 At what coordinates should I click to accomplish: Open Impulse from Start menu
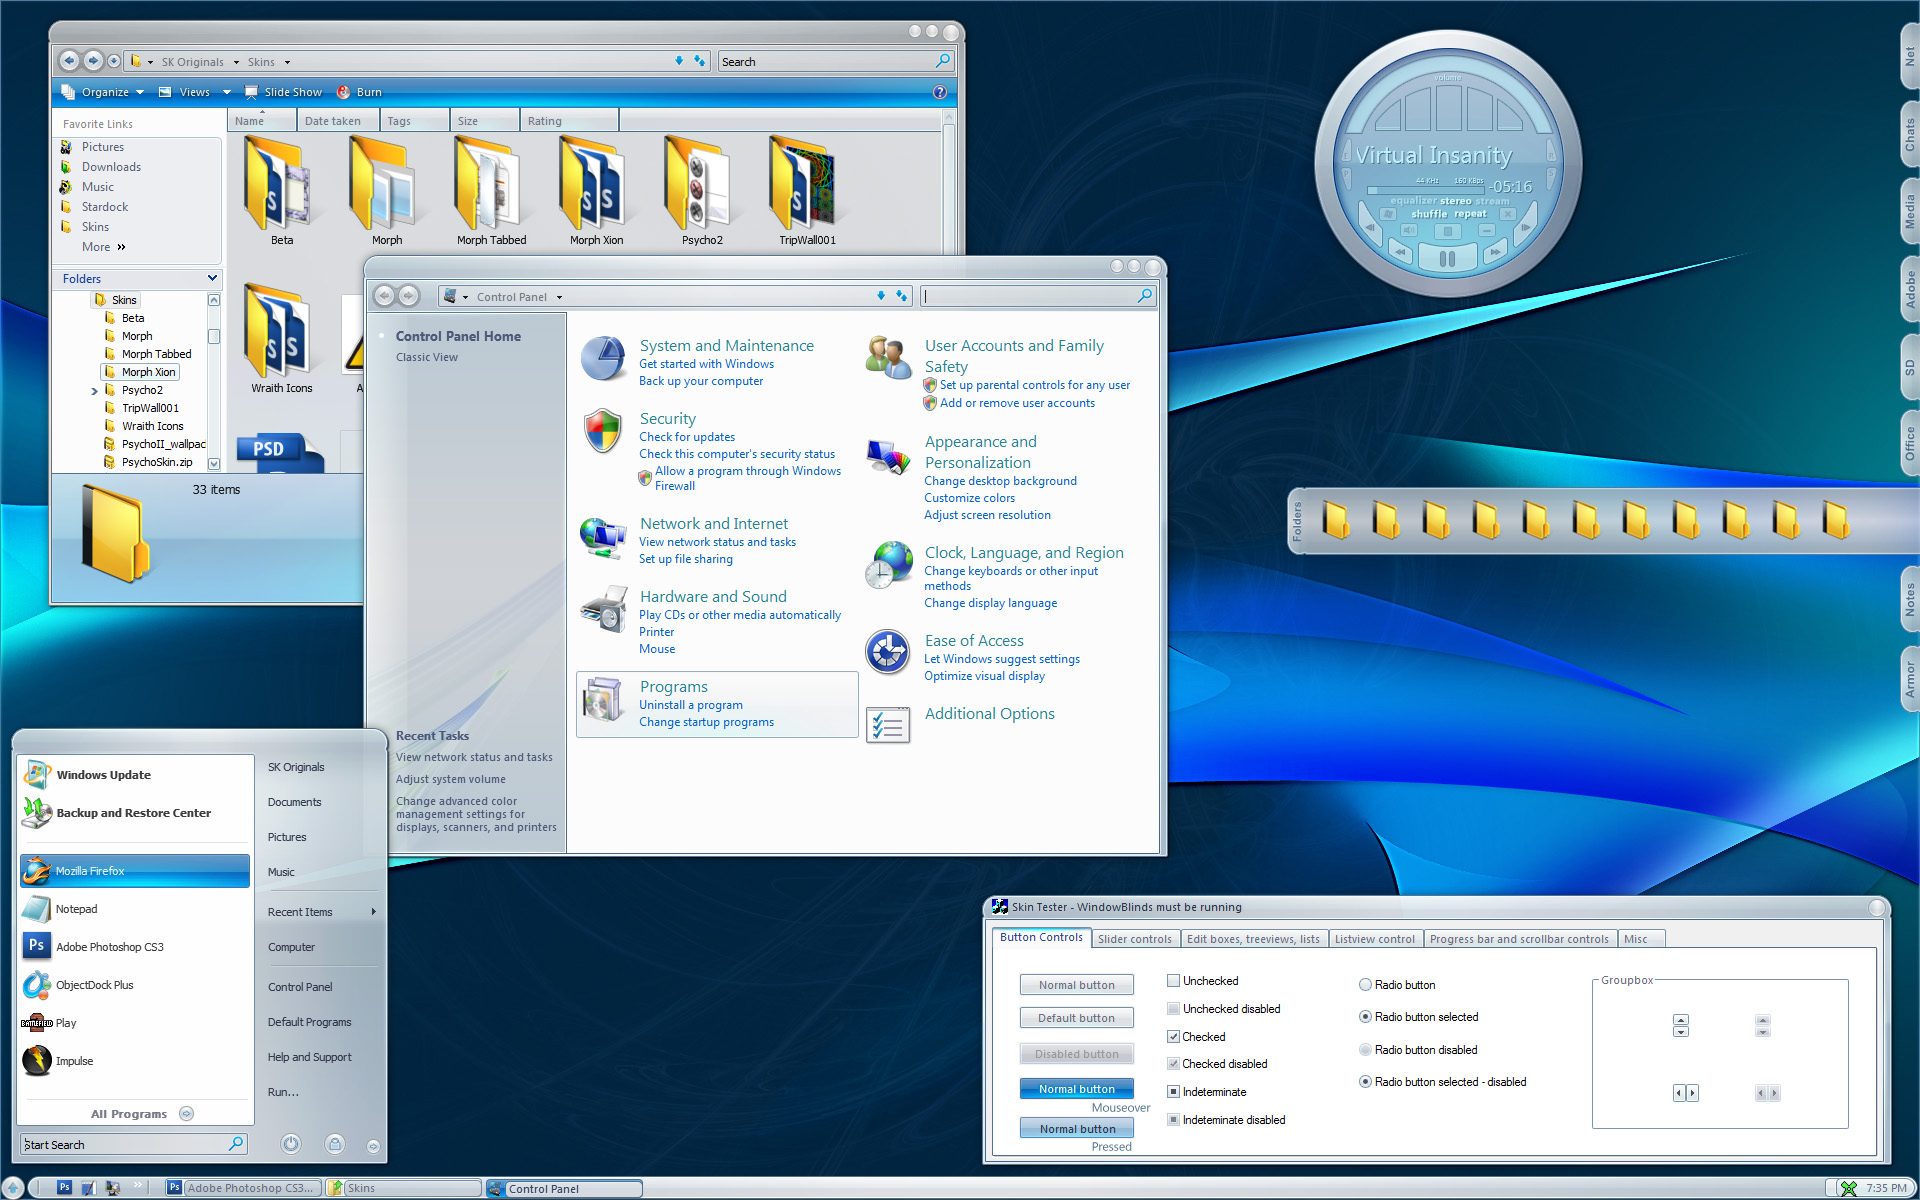135,1061
